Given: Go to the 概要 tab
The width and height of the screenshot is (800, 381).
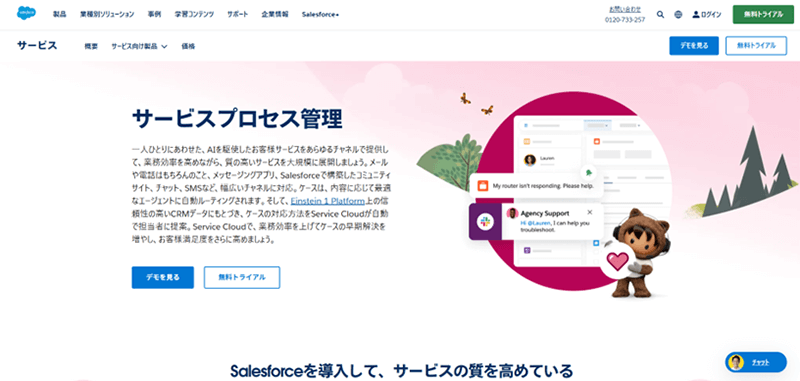Looking at the screenshot, I should coord(91,46).
